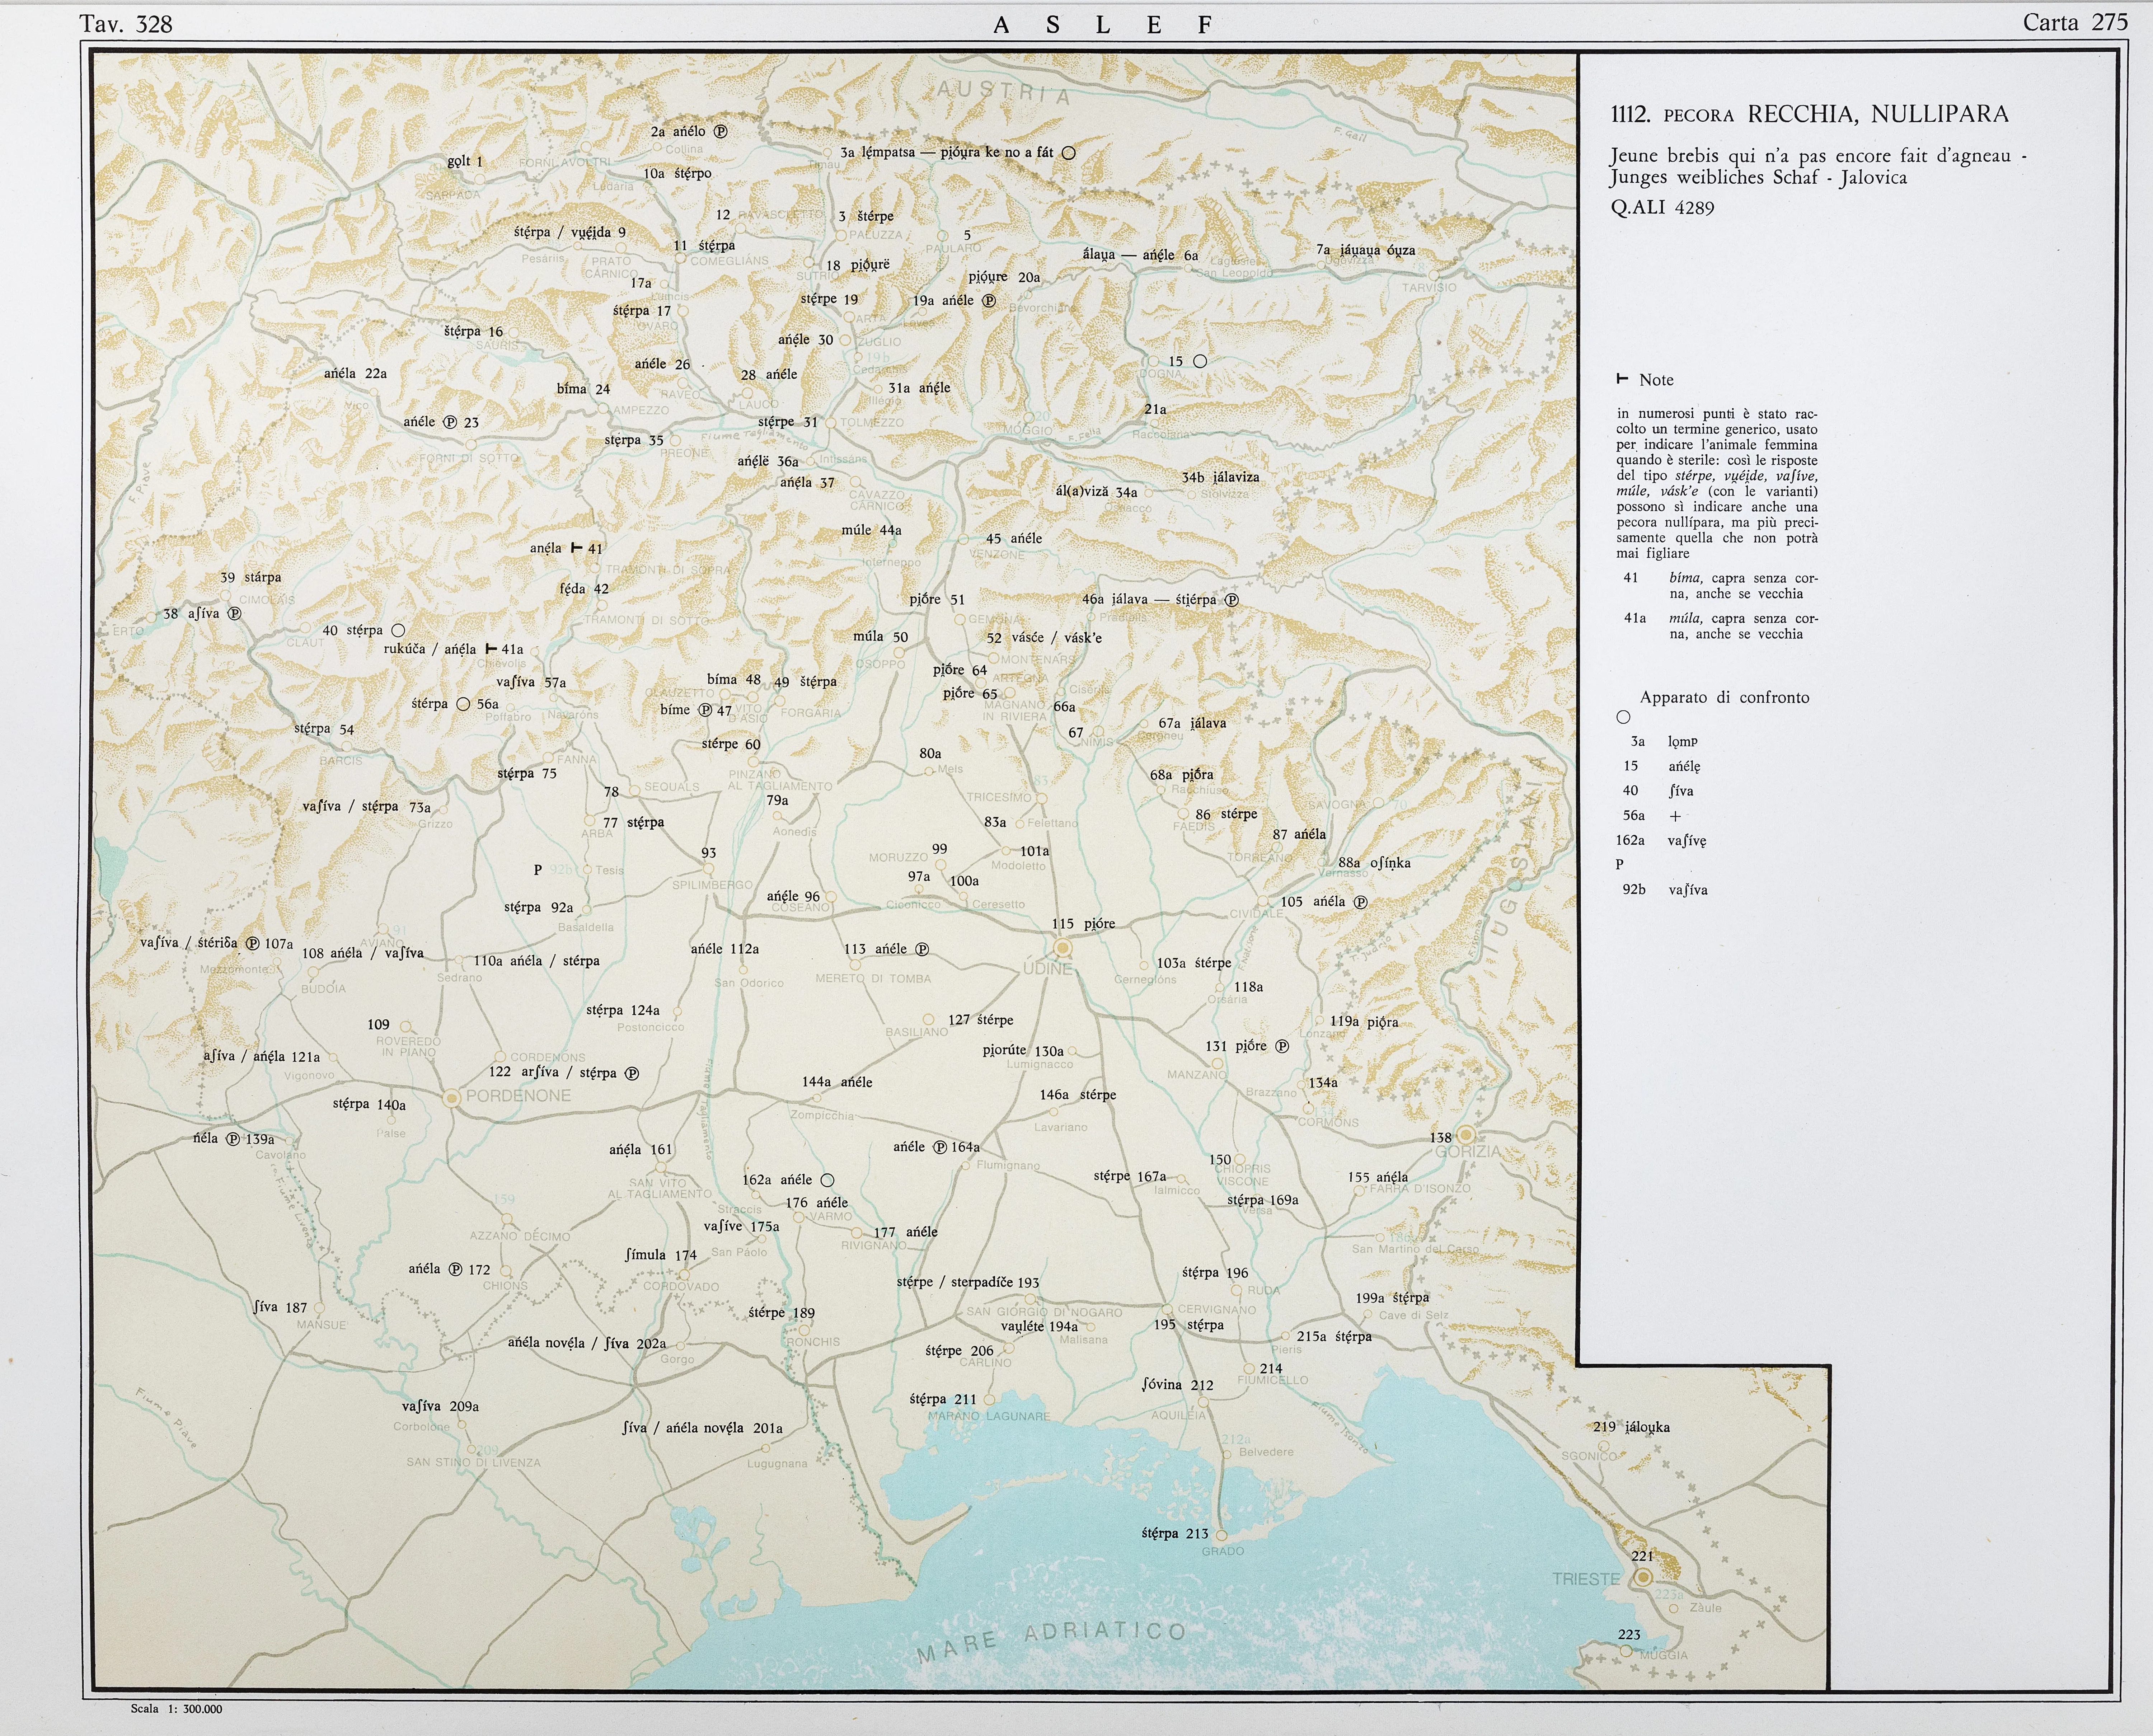2153x1736 pixels.
Task: Click the open circle after 162a añéle
Action: click(827, 1180)
